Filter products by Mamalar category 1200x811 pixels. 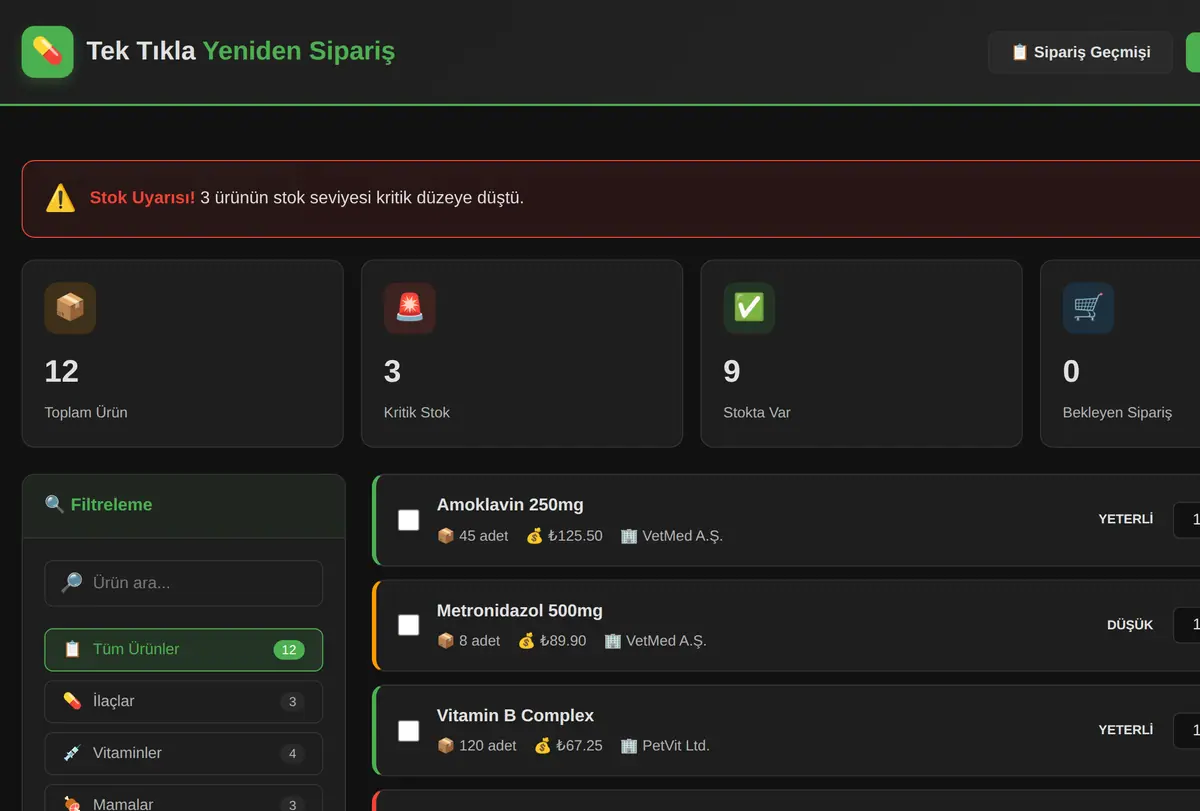coord(184,798)
